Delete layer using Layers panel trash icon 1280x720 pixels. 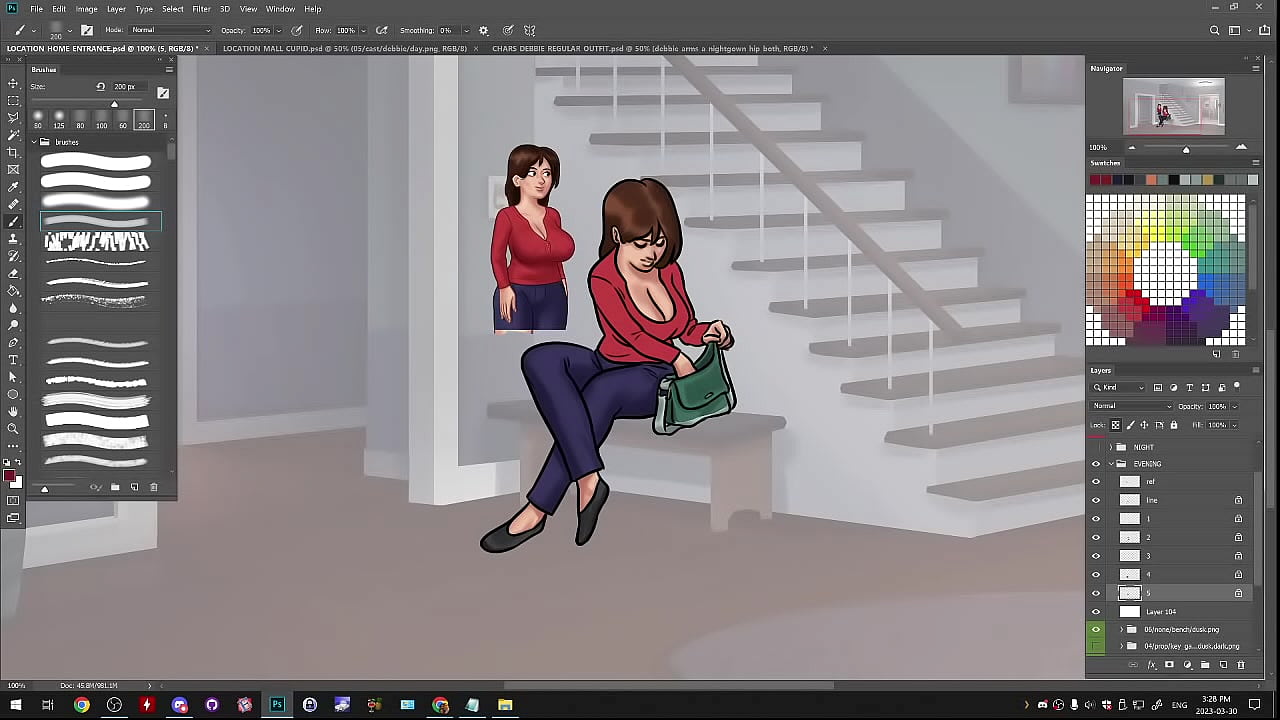click(x=1241, y=665)
